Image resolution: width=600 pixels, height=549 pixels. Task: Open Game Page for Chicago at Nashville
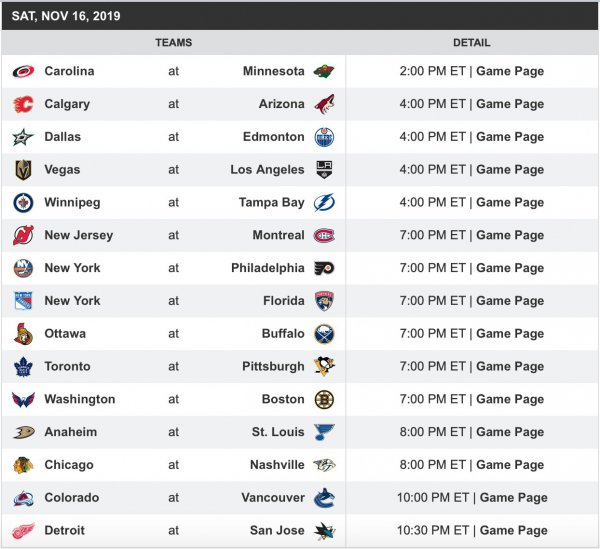click(510, 465)
